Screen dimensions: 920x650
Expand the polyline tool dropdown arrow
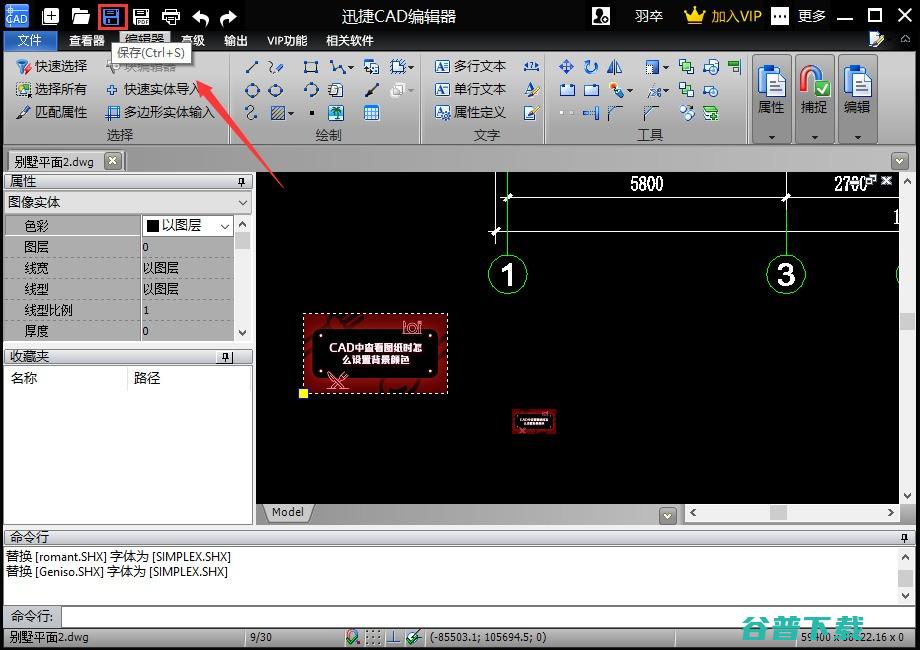pos(351,67)
